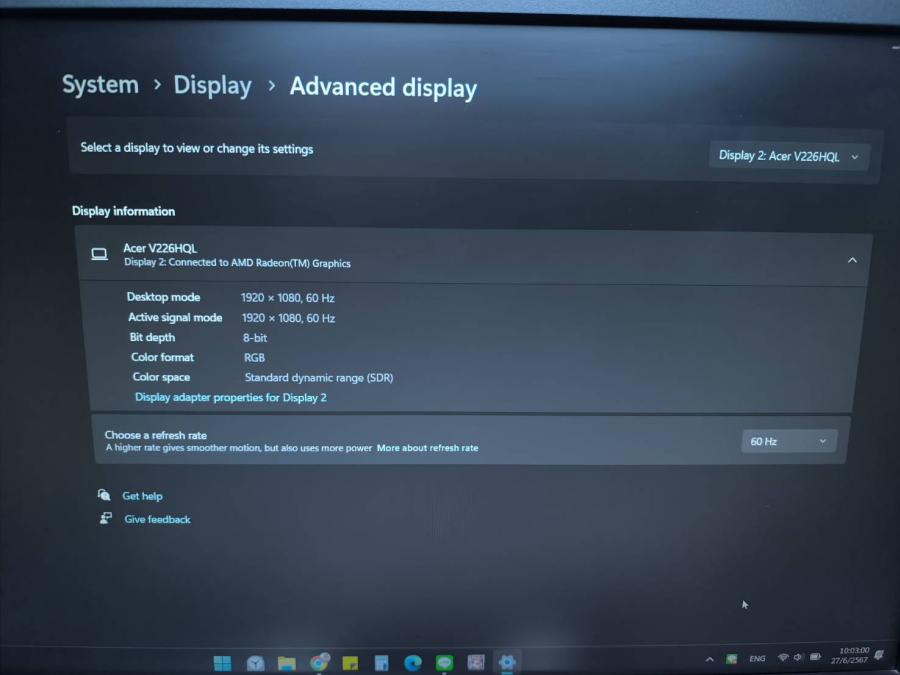The width and height of the screenshot is (900, 675).
Task: Open the blue calculator-like taskbar app
Action: click(381, 663)
